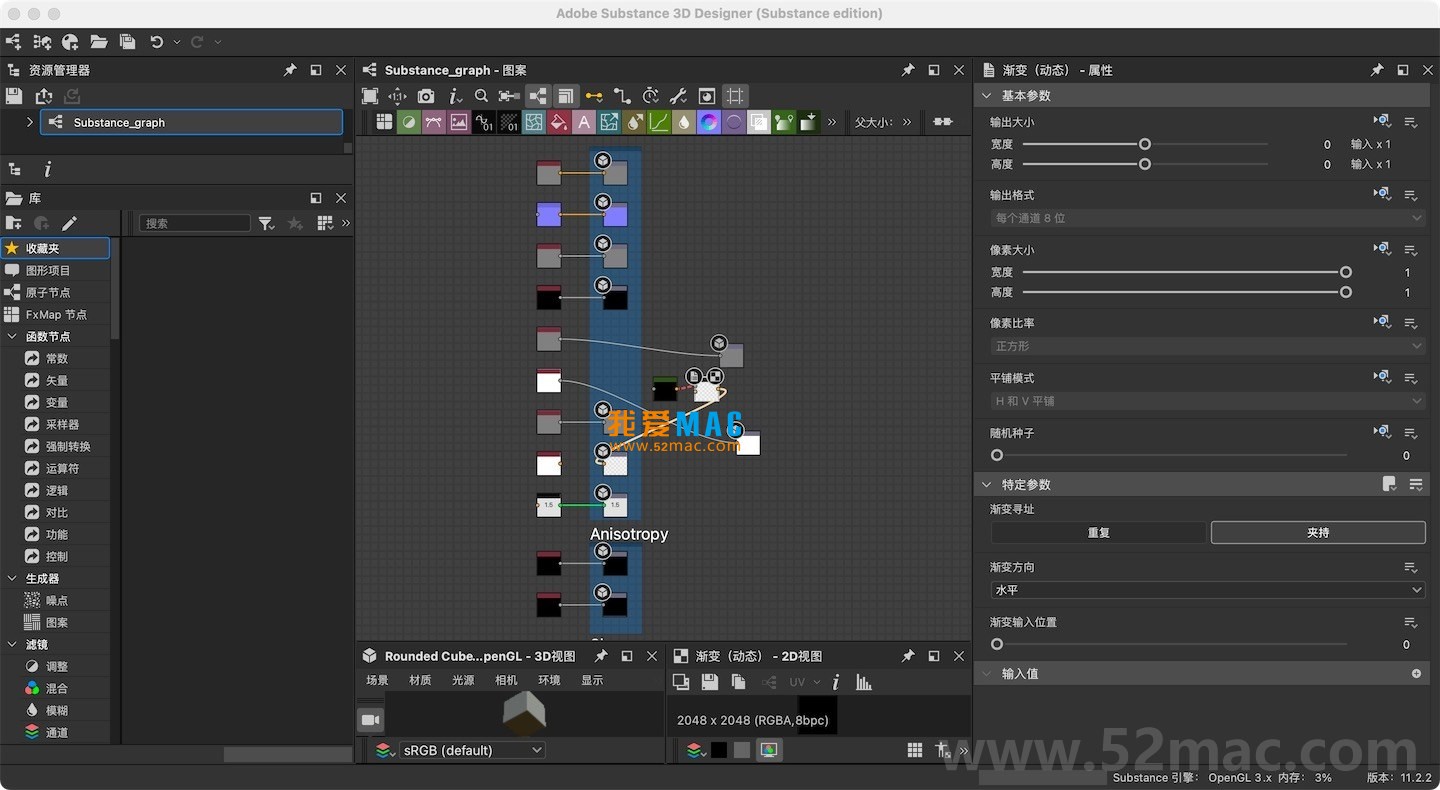1440x790 pixels.
Task: Pin the properties panel
Action: click(1377, 70)
